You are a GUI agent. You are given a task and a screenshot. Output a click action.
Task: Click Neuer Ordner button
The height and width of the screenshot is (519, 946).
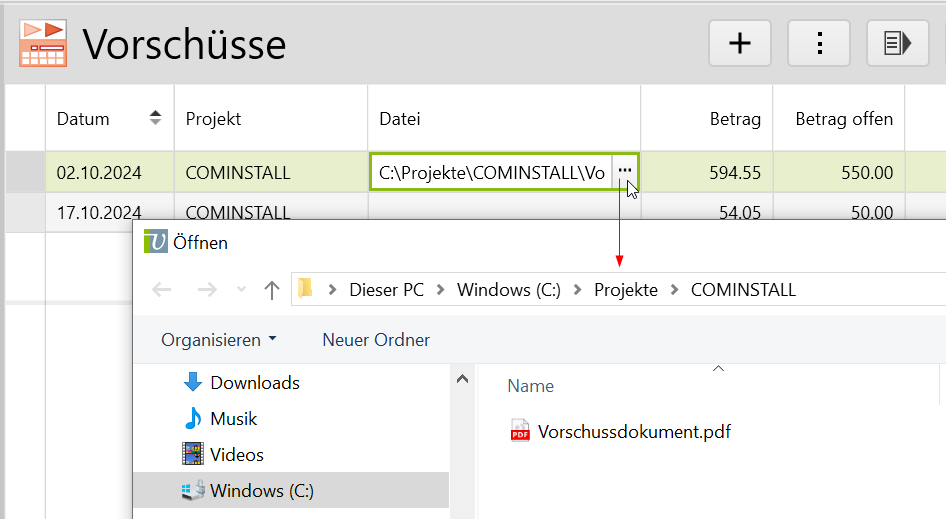[x=376, y=340]
